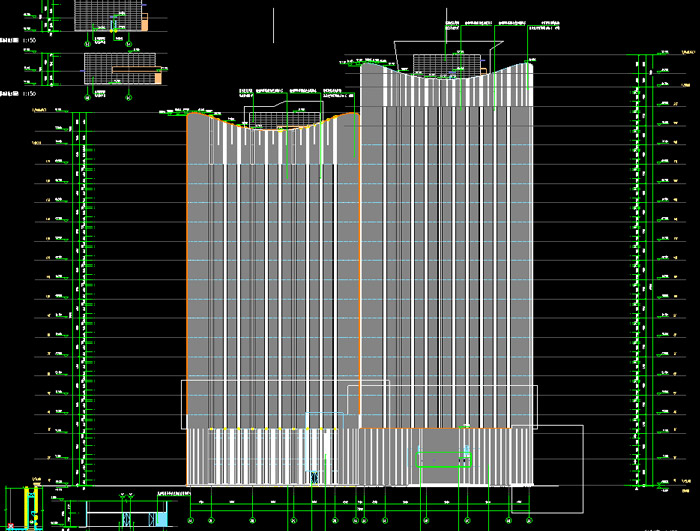Select the vertical floor-height dimension chain left of the towers
This screenshot has height=531, width=700.
point(83,299)
